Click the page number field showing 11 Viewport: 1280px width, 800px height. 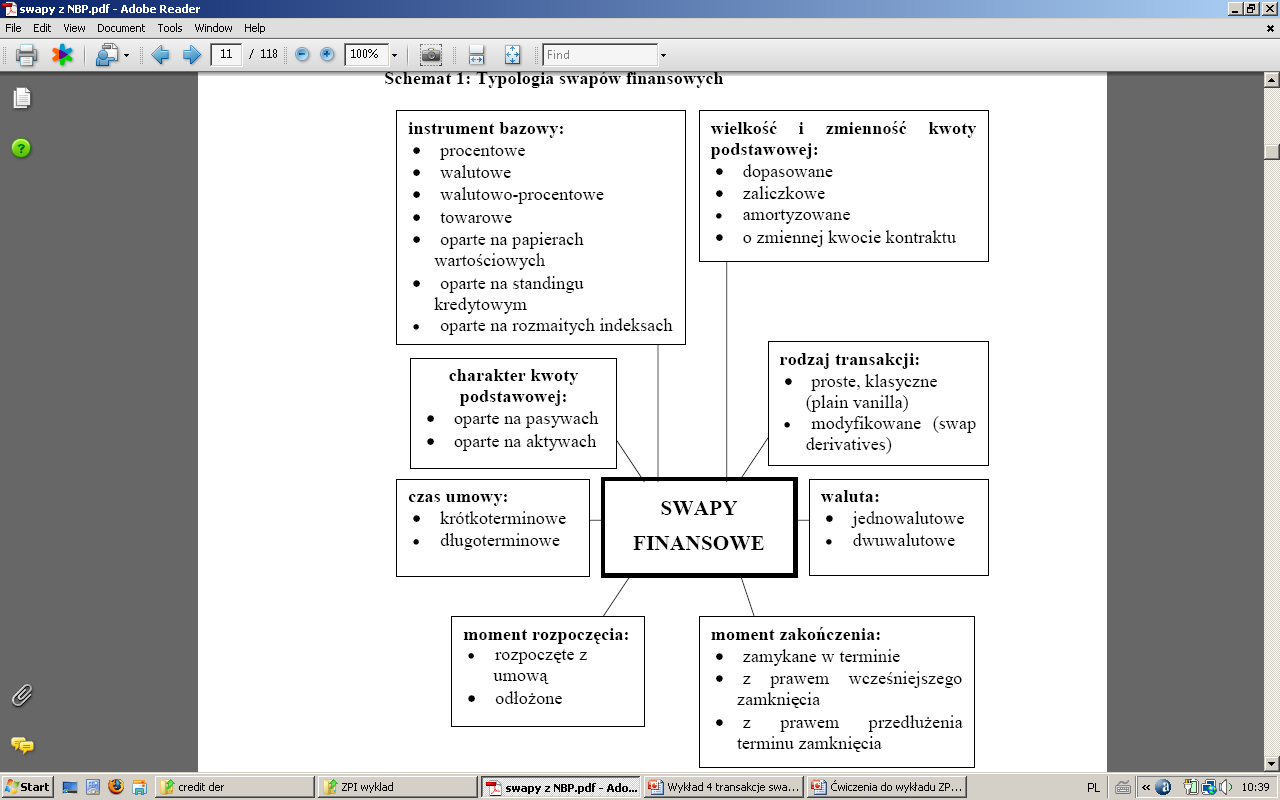[226, 54]
